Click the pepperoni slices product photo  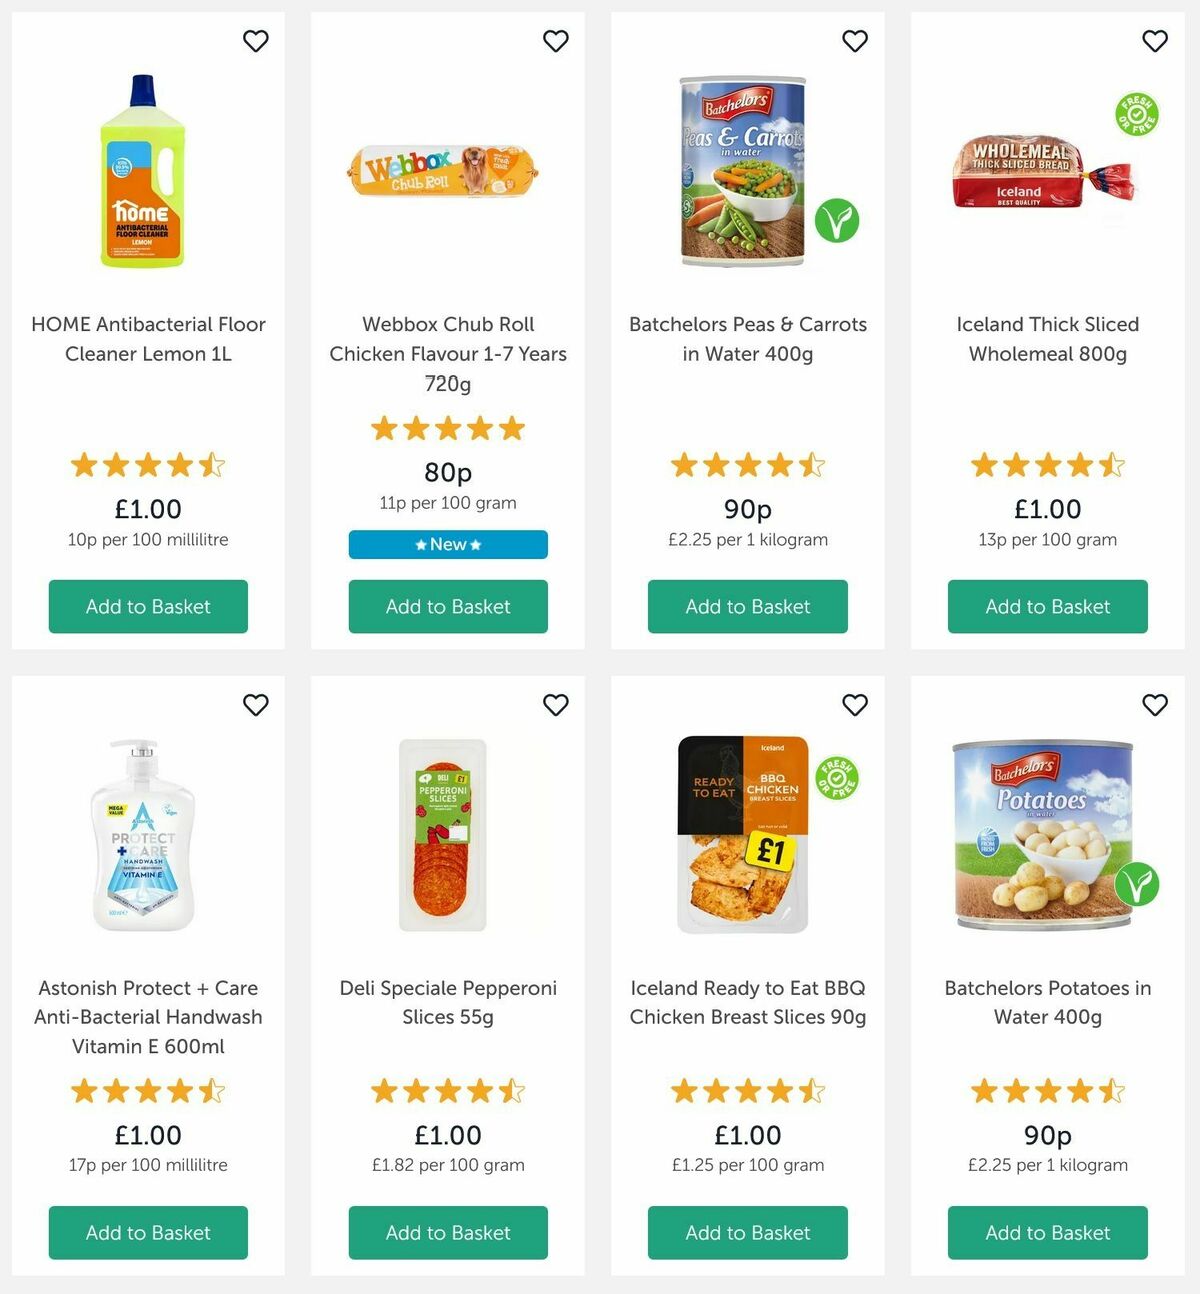pyautogui.click(x=447, y=840)
